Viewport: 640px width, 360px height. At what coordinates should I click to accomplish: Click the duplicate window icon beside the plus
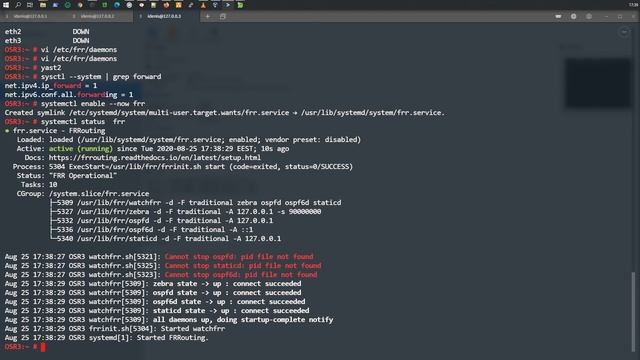tap(222, 16)
